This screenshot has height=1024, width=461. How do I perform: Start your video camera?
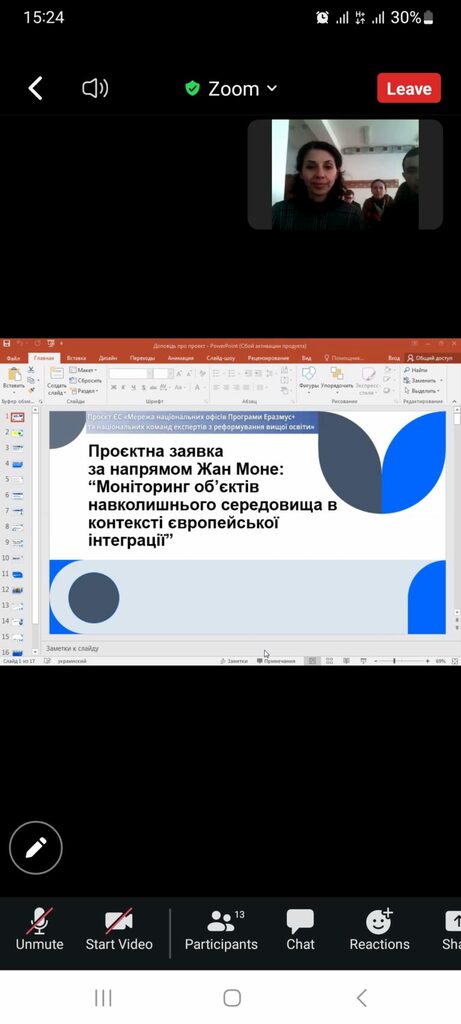pyautogui.click(x=119, y=929)
